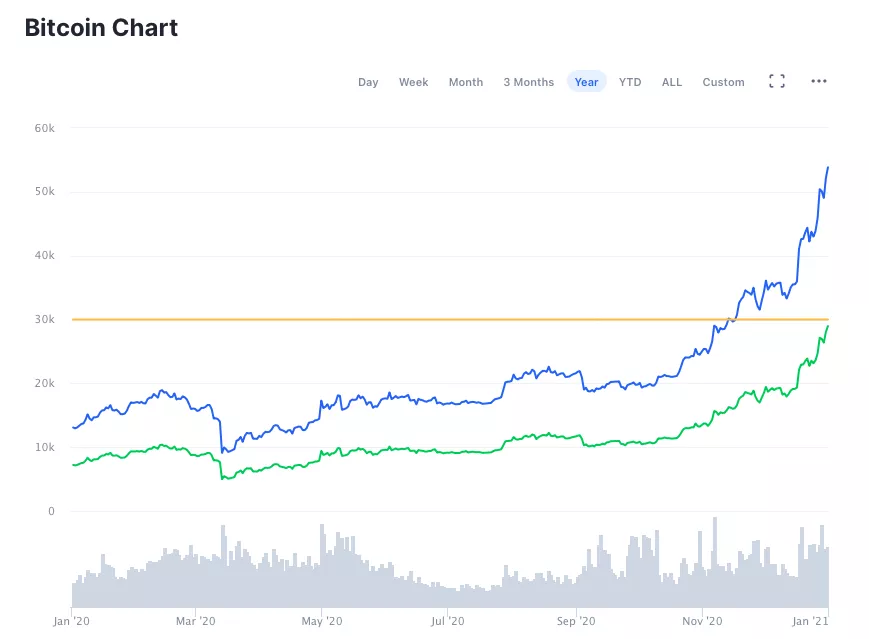The image size is (869, 639).
Task: Show the Month time range
Action: click(x=466, y=82)
